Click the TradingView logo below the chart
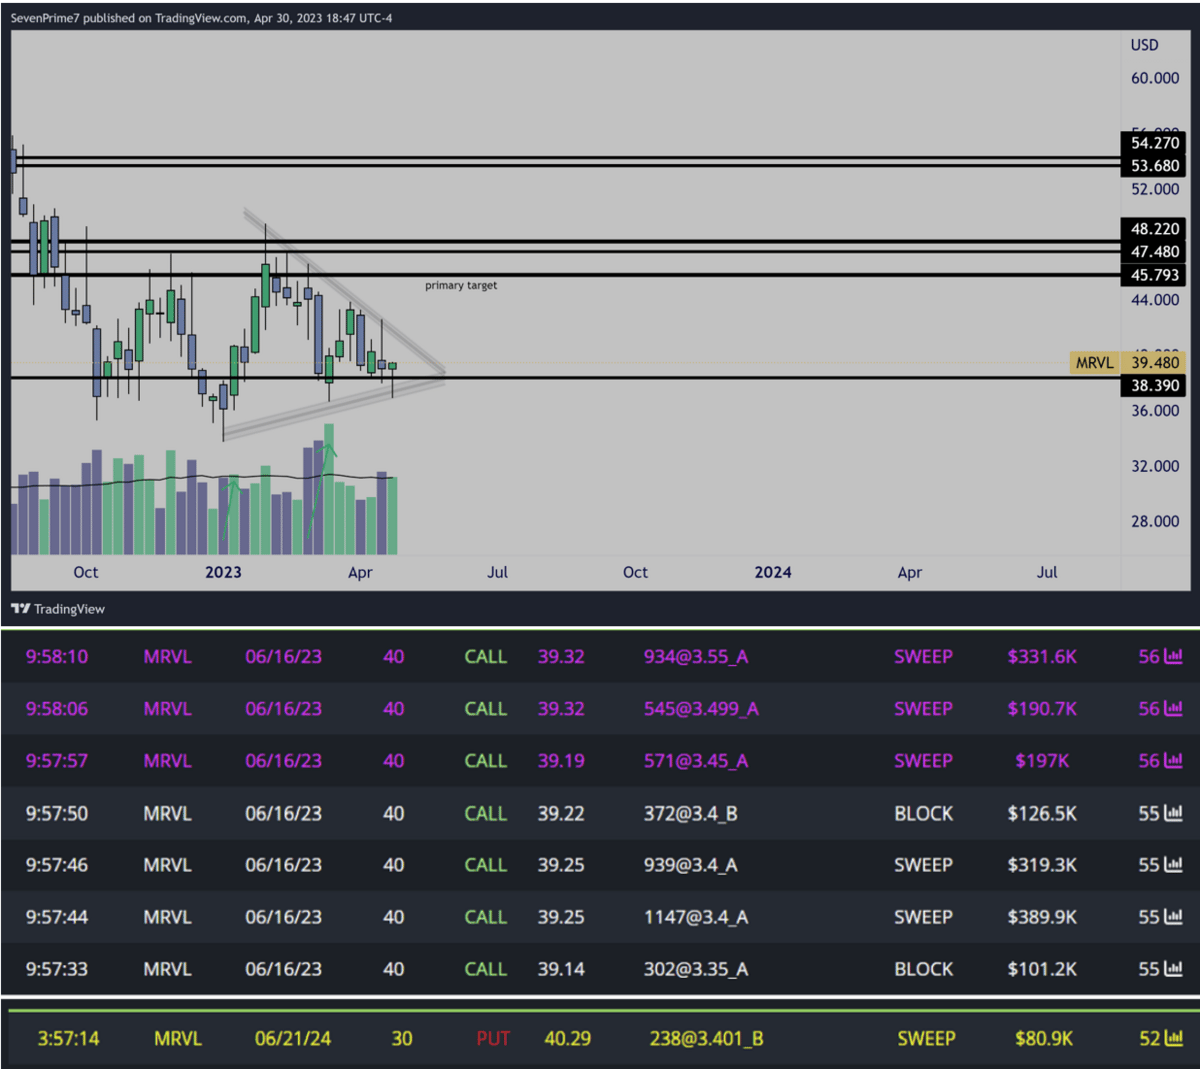1200x1069 pixels. click(x=58, y=609)
